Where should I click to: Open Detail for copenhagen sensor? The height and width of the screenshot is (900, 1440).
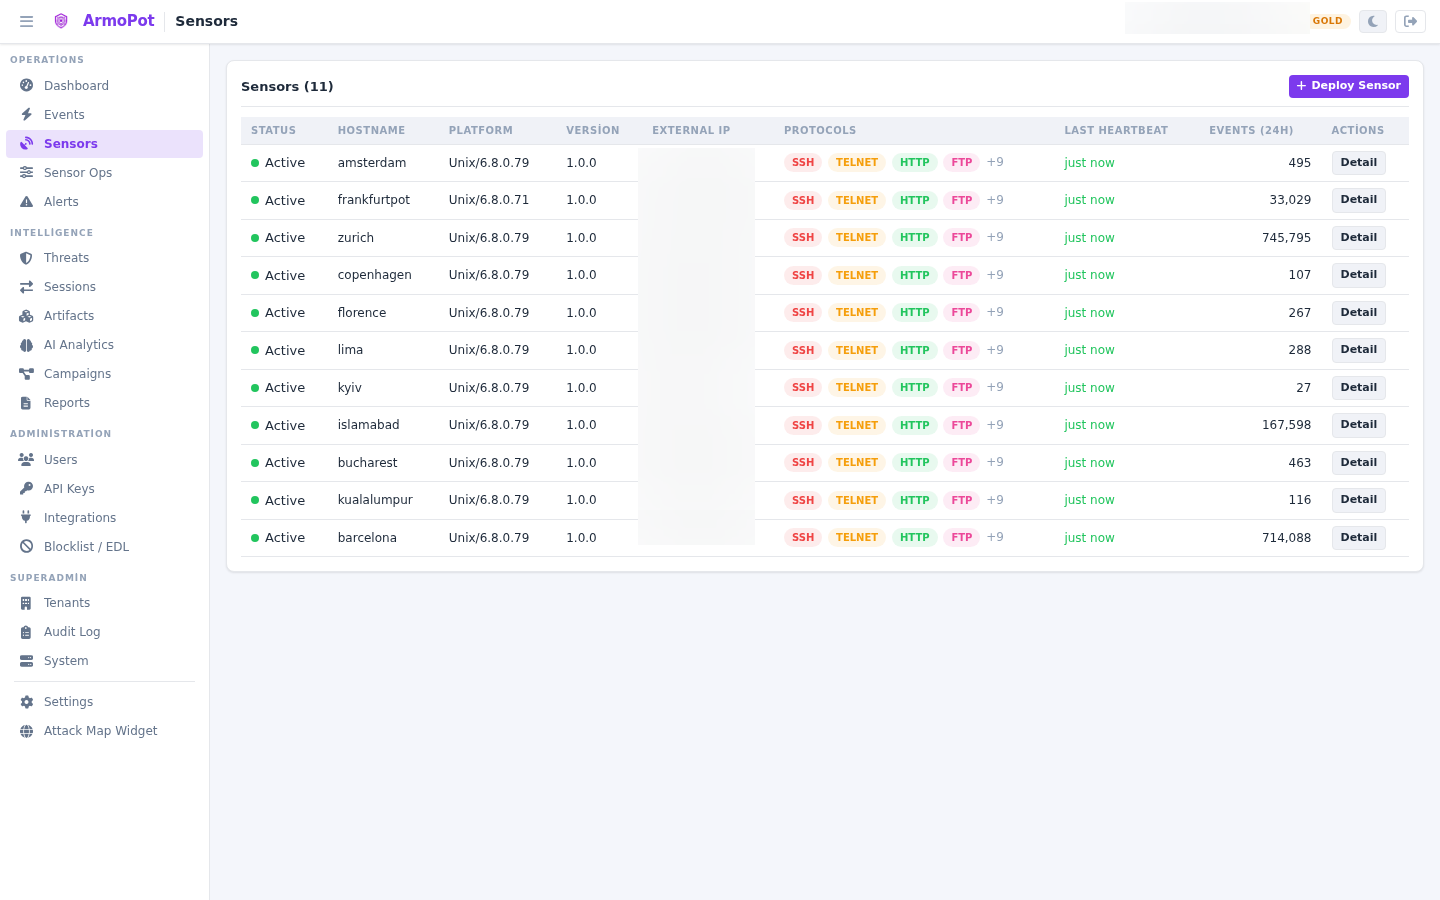pyautogui.click(x=1358, y=275)
